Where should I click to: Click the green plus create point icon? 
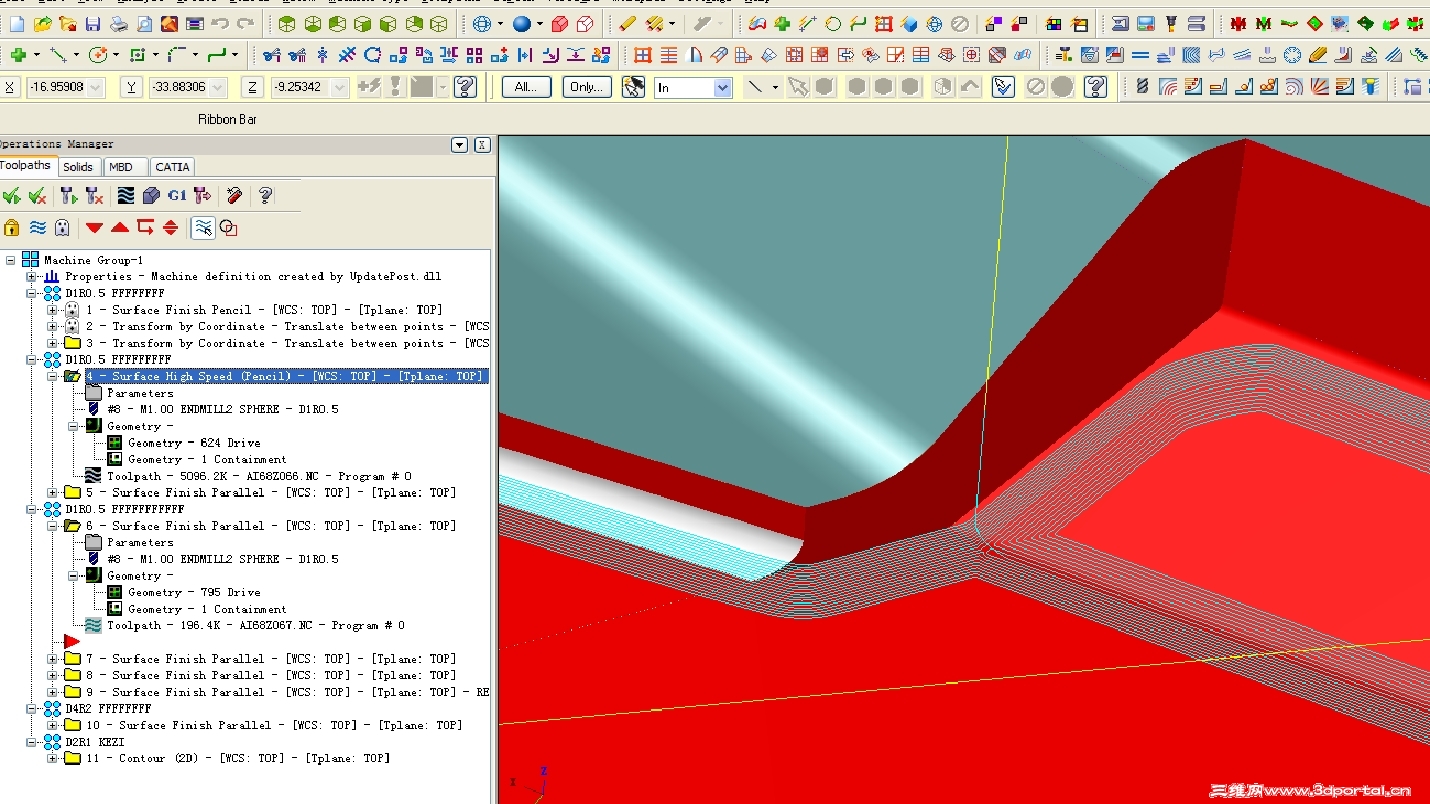18,55
